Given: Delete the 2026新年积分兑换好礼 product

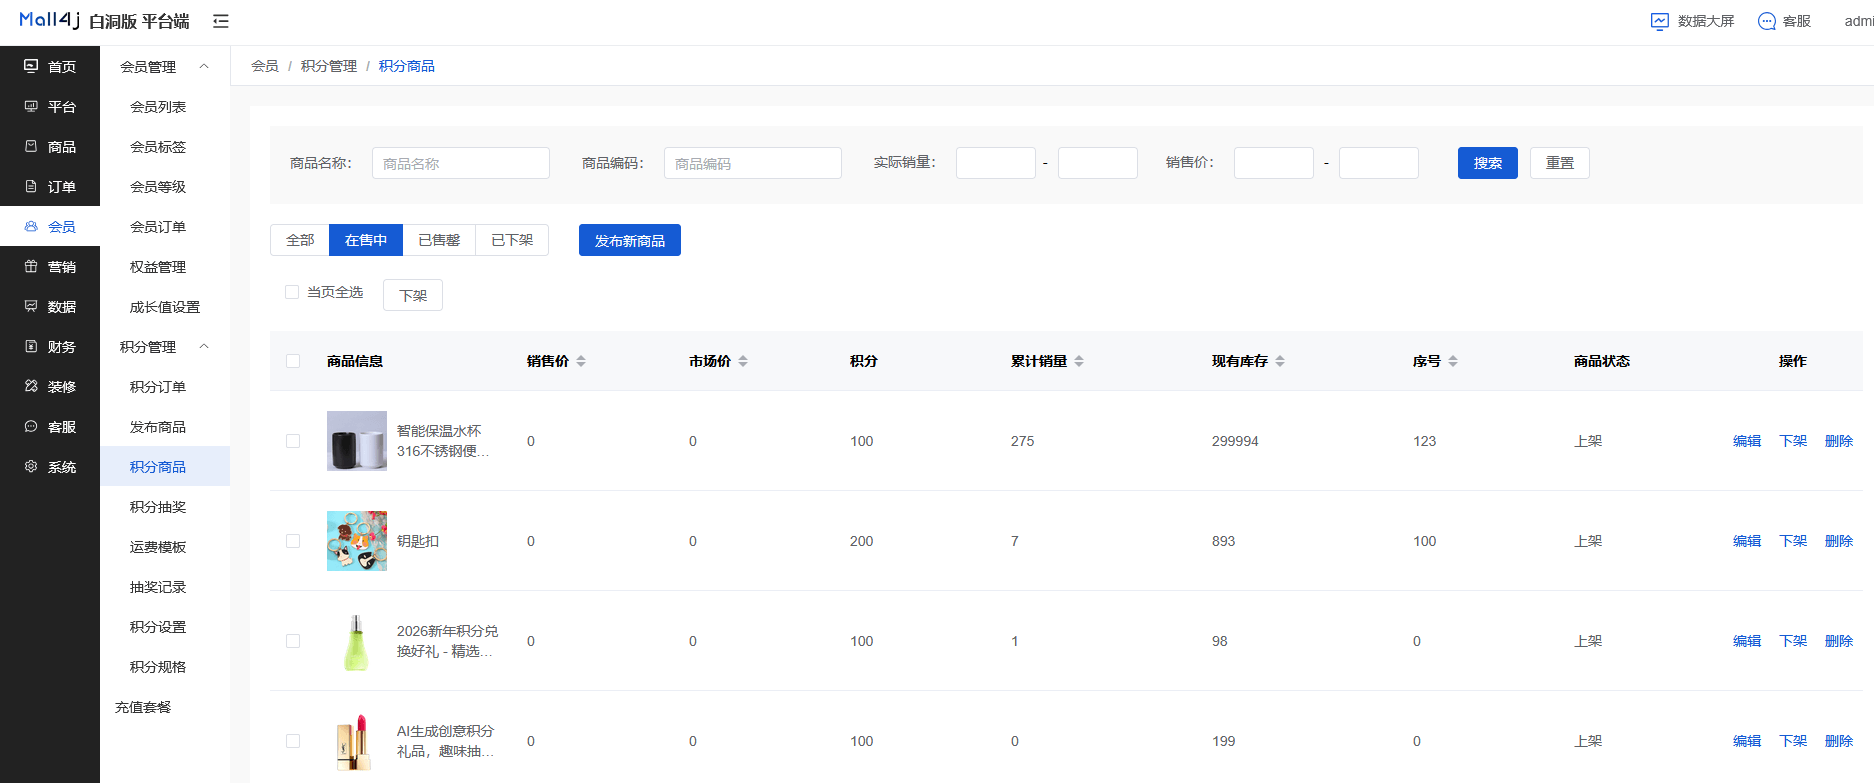Looking at the screenshot, I should pyautogui.click(x=1839, y=641).
